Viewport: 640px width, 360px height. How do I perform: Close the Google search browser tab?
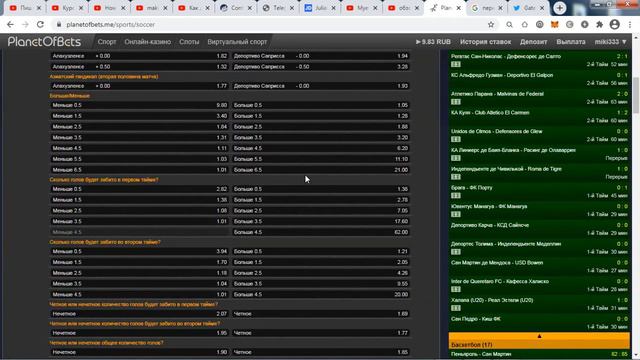pos(500,8)
